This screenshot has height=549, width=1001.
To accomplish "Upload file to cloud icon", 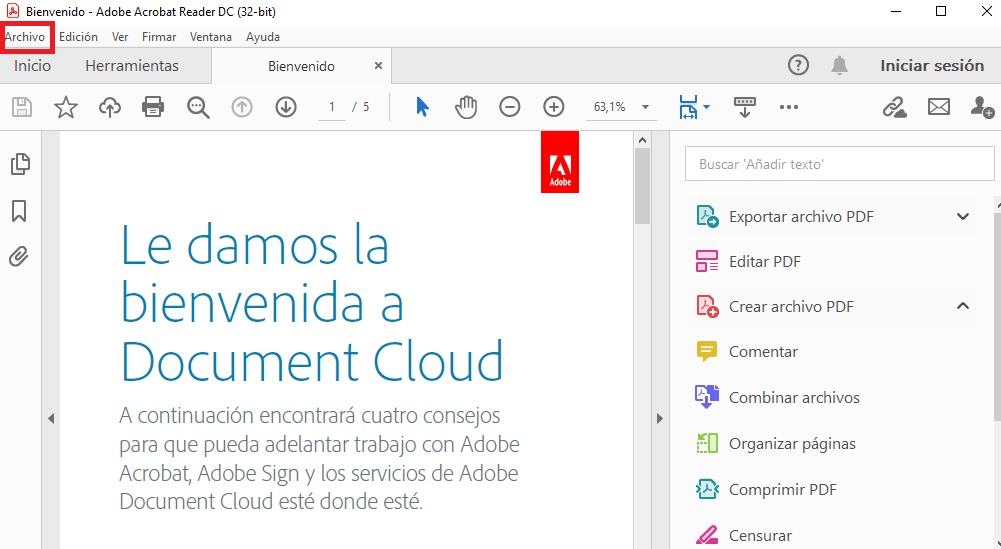I will 110,107.
